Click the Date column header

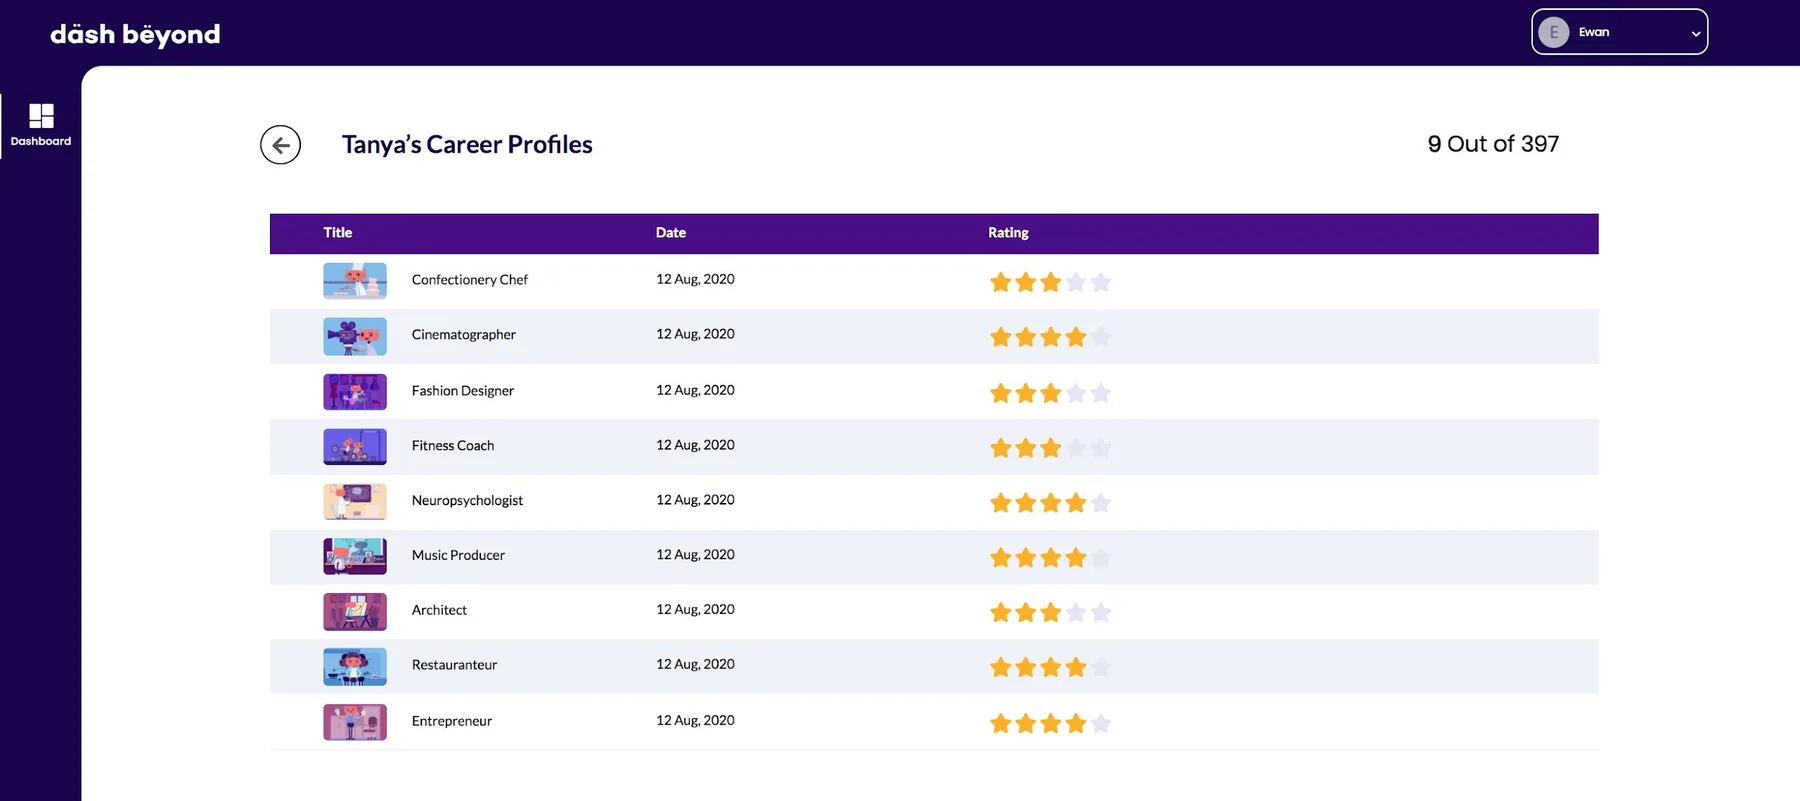tap(671, 232)
